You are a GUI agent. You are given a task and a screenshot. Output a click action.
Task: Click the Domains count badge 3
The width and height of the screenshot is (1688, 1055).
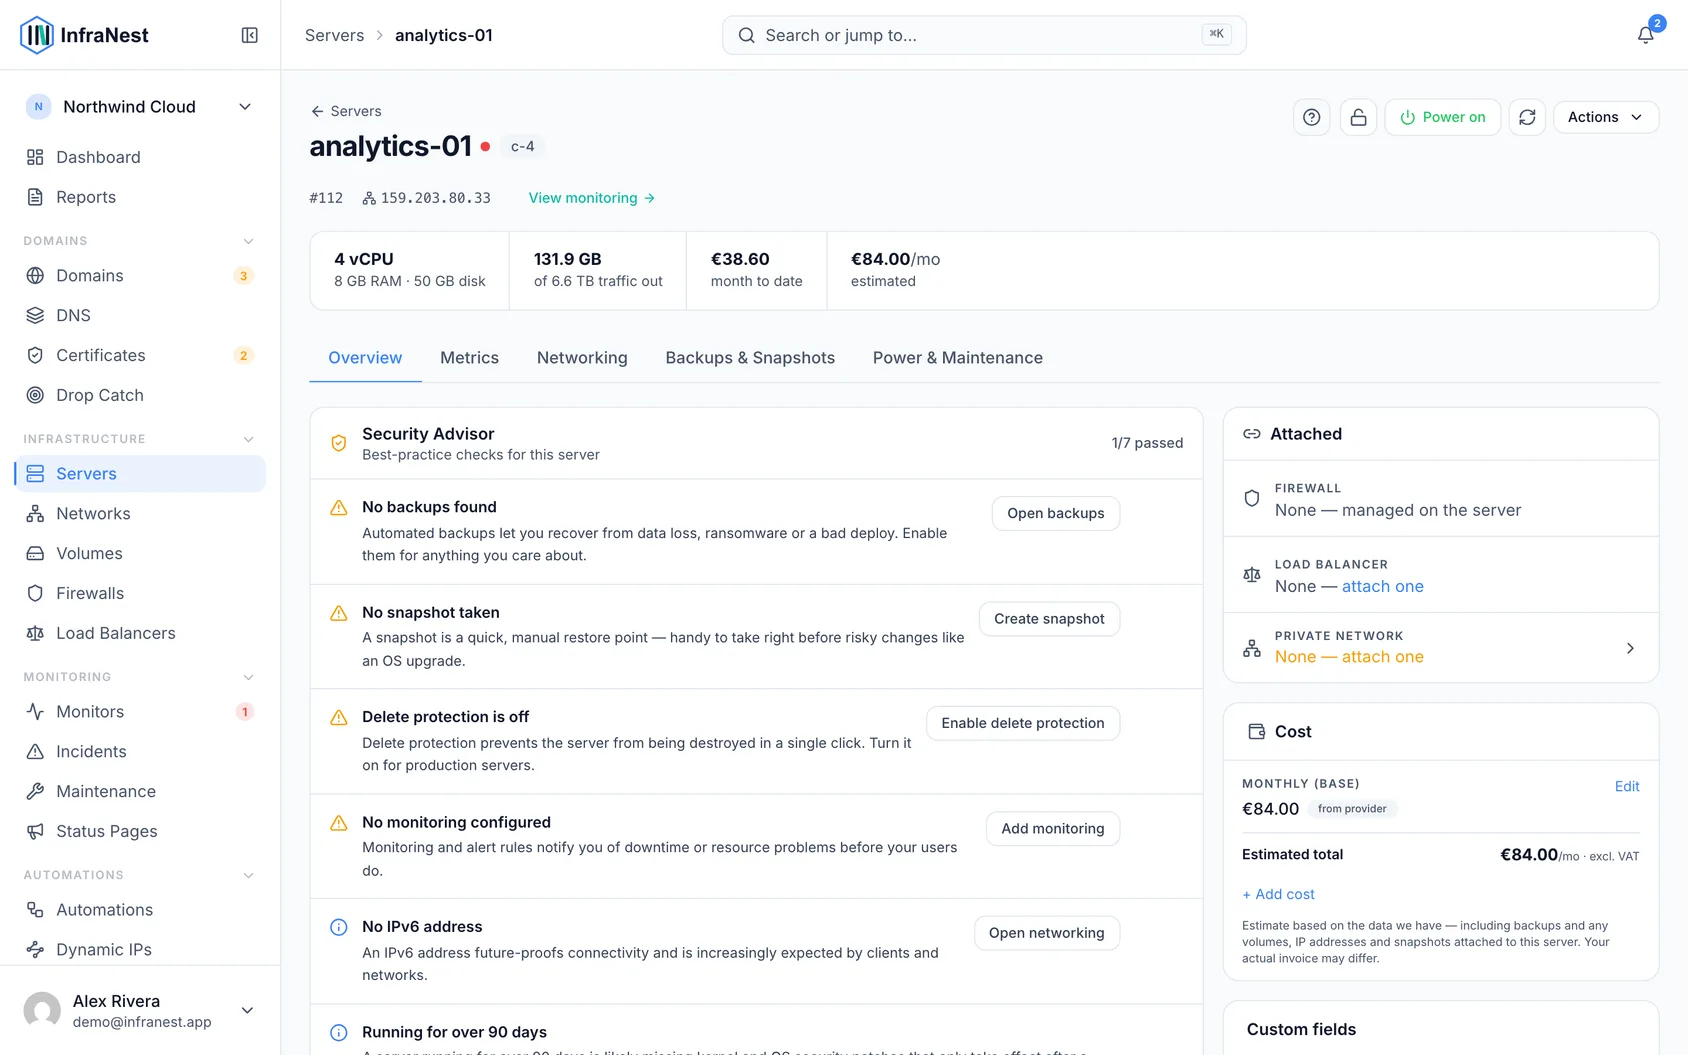pyautogui.click(x=243, y=276)
